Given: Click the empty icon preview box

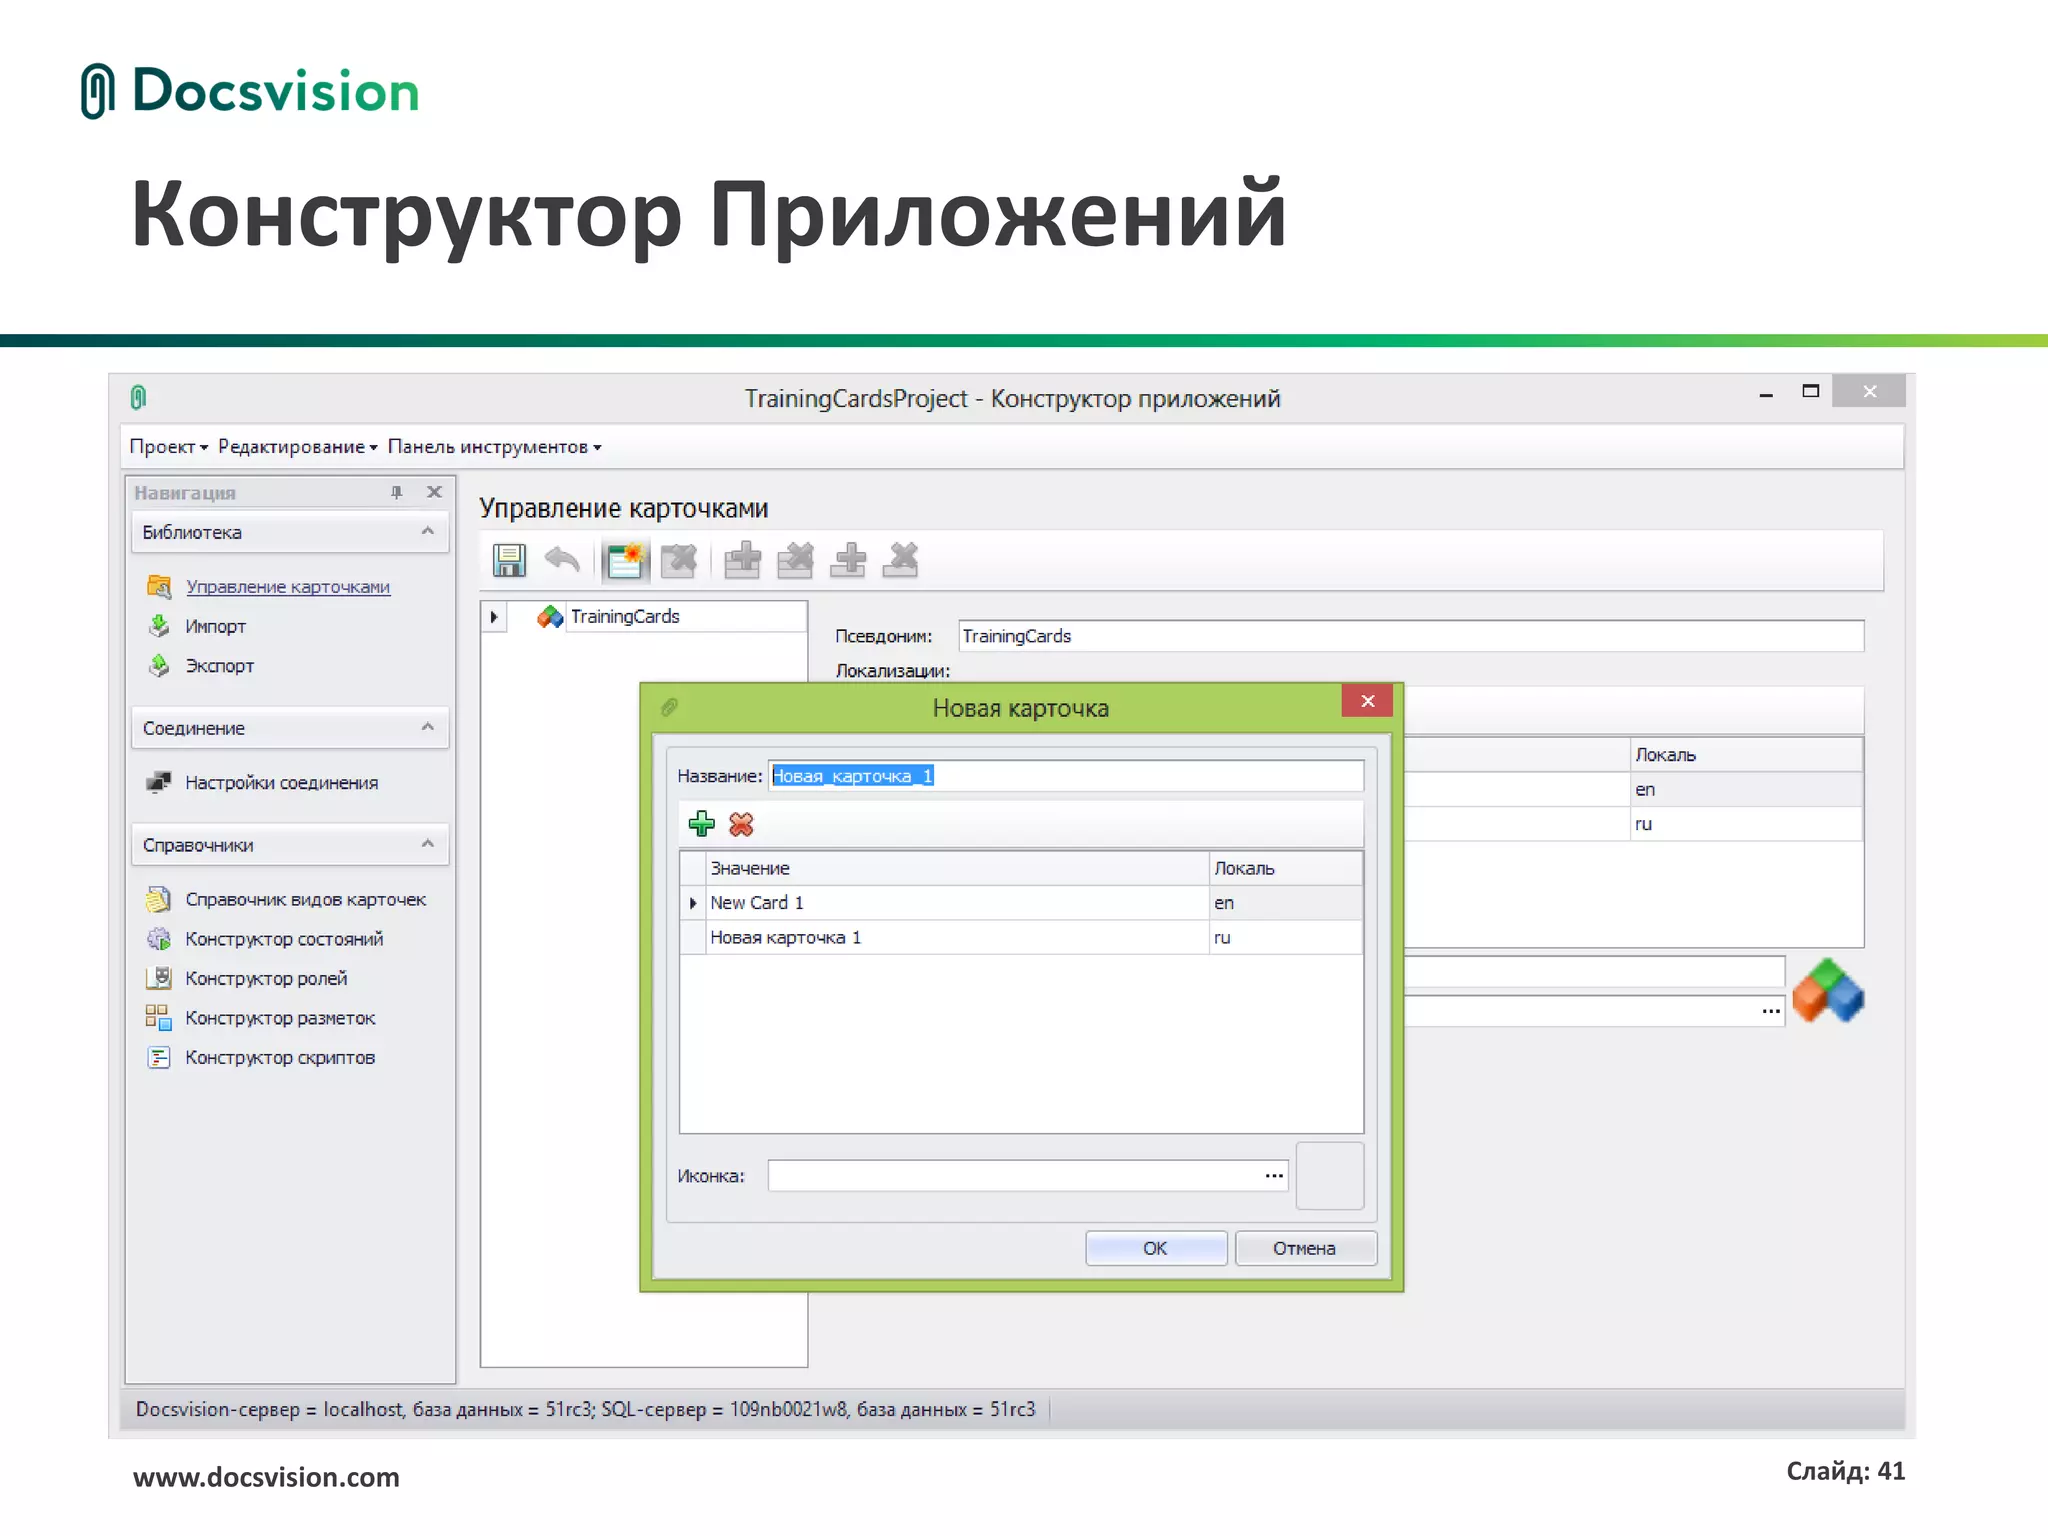Looking at the screenshot, I should pos(1330,1176).
